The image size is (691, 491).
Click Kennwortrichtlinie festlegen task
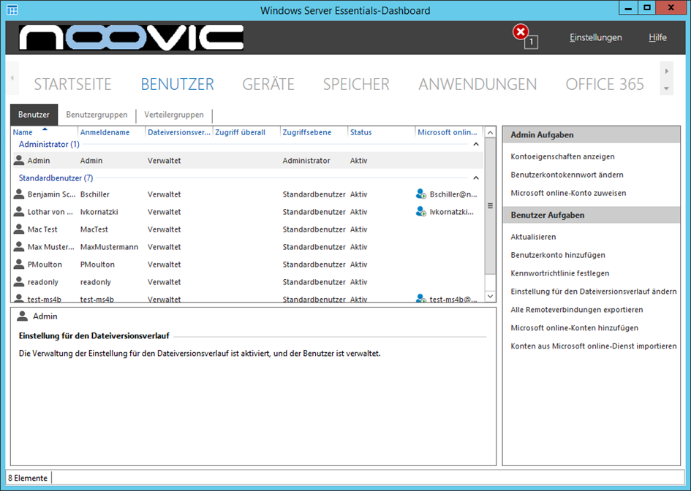560,273
